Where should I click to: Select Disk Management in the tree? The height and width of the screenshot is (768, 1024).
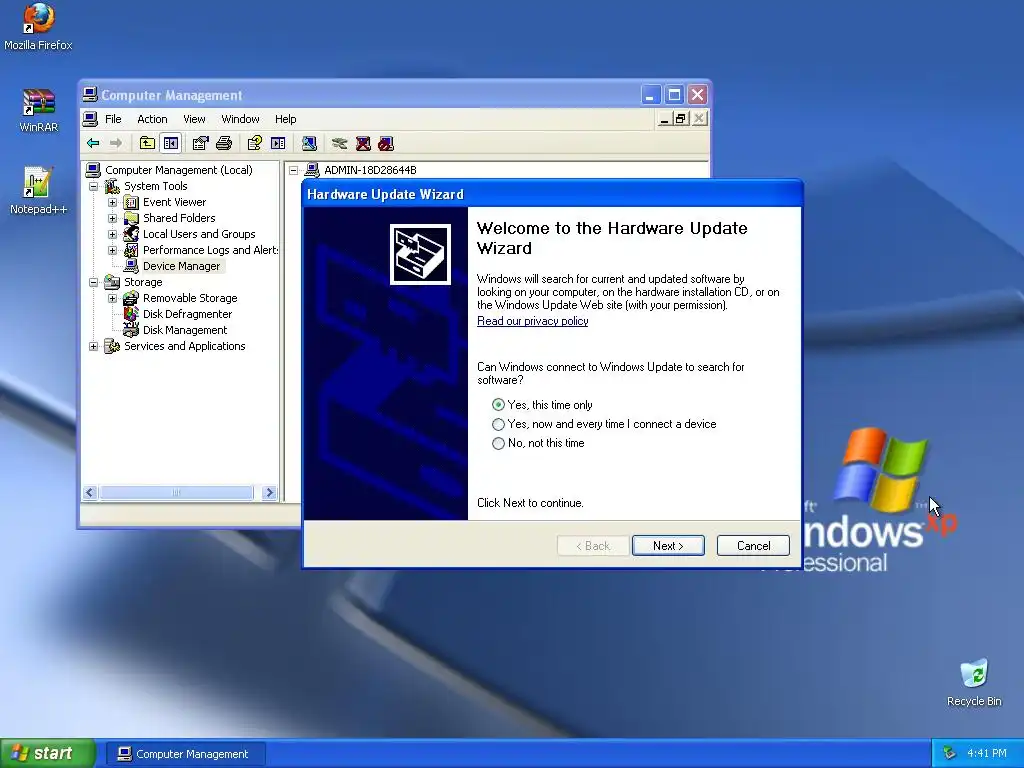[x=185, y=330]
